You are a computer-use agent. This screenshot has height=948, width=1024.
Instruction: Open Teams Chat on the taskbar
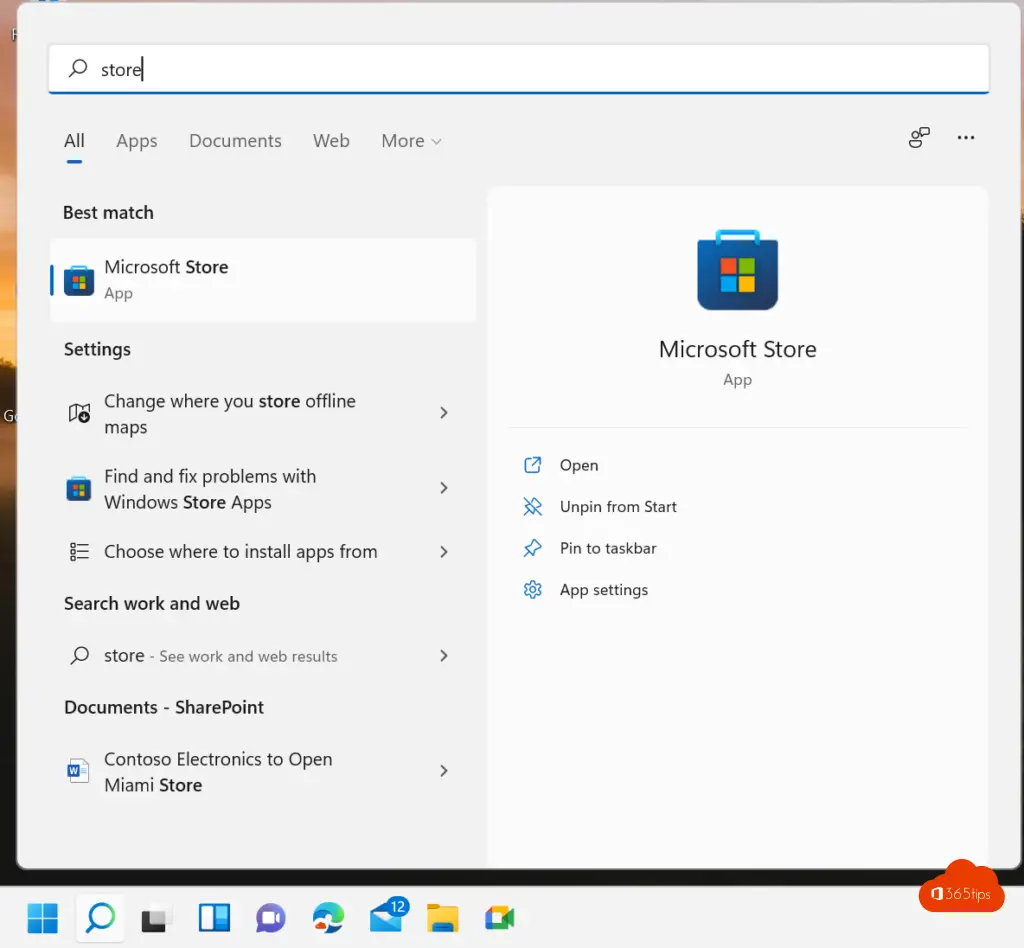pyautogui.click(x=271, y=919)
